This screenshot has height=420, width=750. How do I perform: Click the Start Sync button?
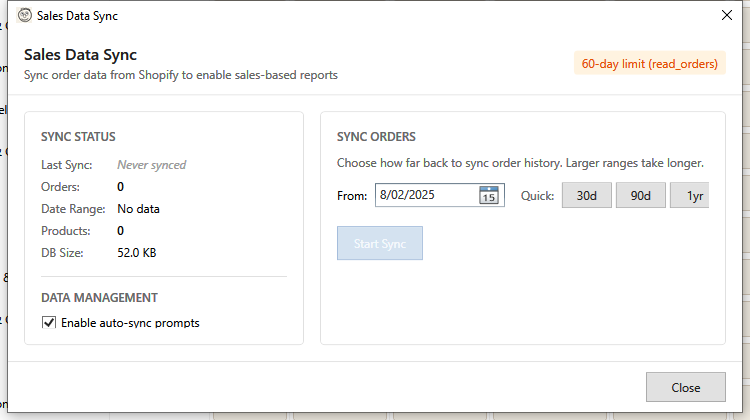(x=380, y=243)
